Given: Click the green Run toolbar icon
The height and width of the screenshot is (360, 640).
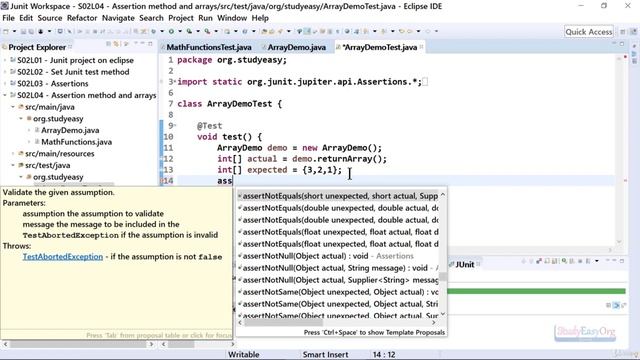Looking at the screenshot, I should pos(171,31).
